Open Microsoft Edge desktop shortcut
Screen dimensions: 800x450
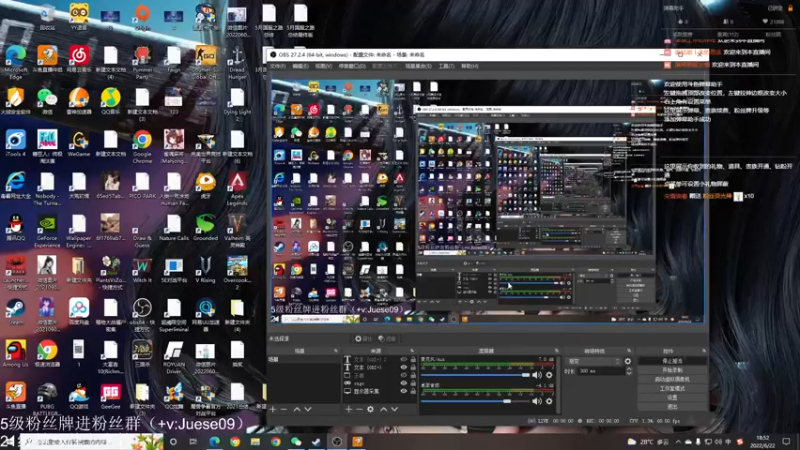(15, 62)
